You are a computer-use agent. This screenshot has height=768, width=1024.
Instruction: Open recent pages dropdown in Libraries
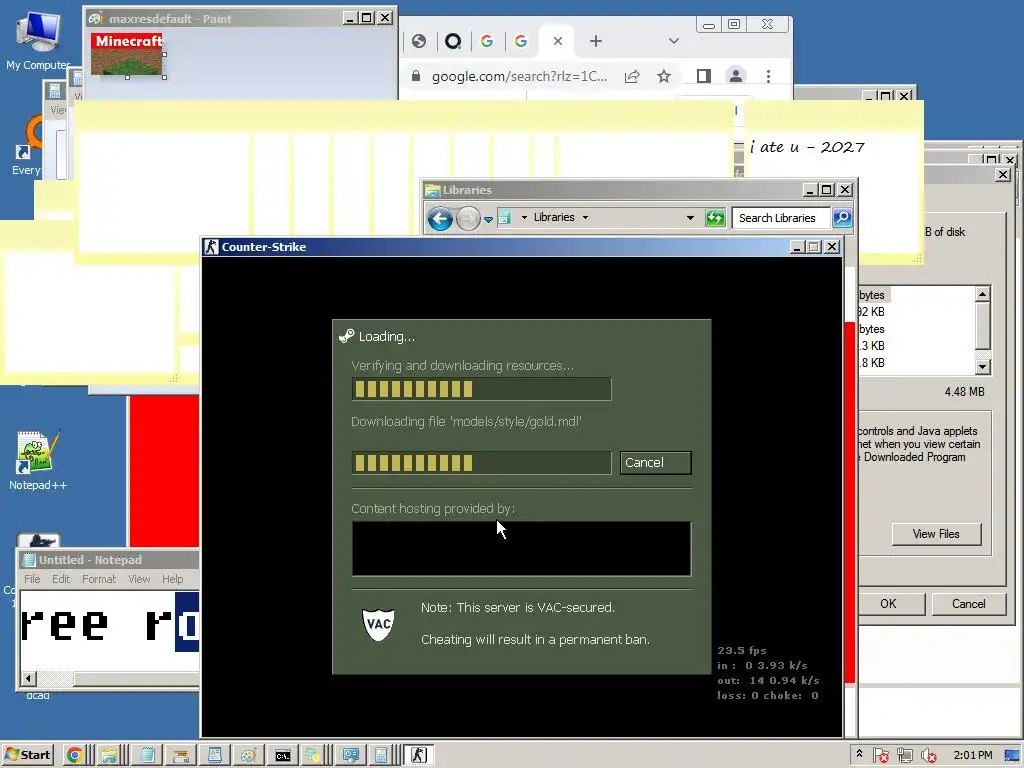click(x=488, y=219)
